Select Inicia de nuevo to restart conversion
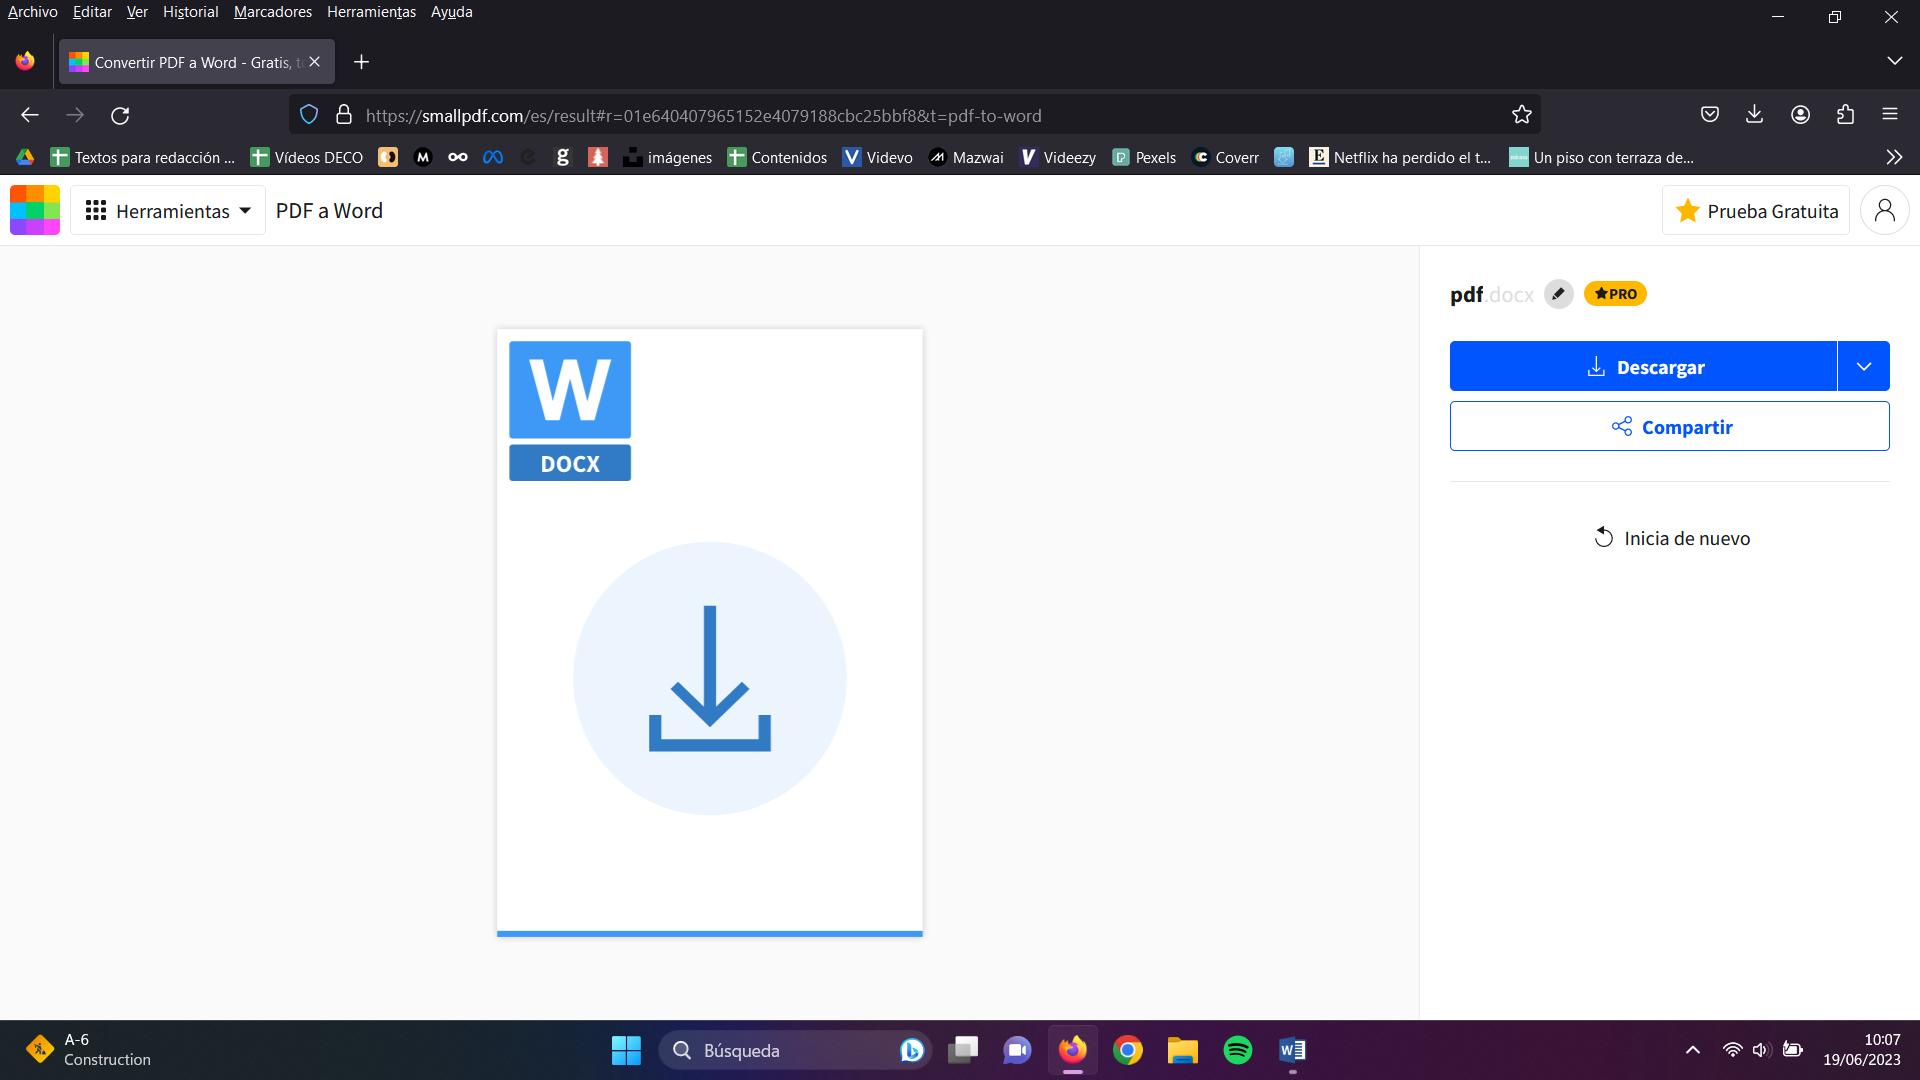This screenshot has height=1080, width=1920. (x=1670, y=538)
